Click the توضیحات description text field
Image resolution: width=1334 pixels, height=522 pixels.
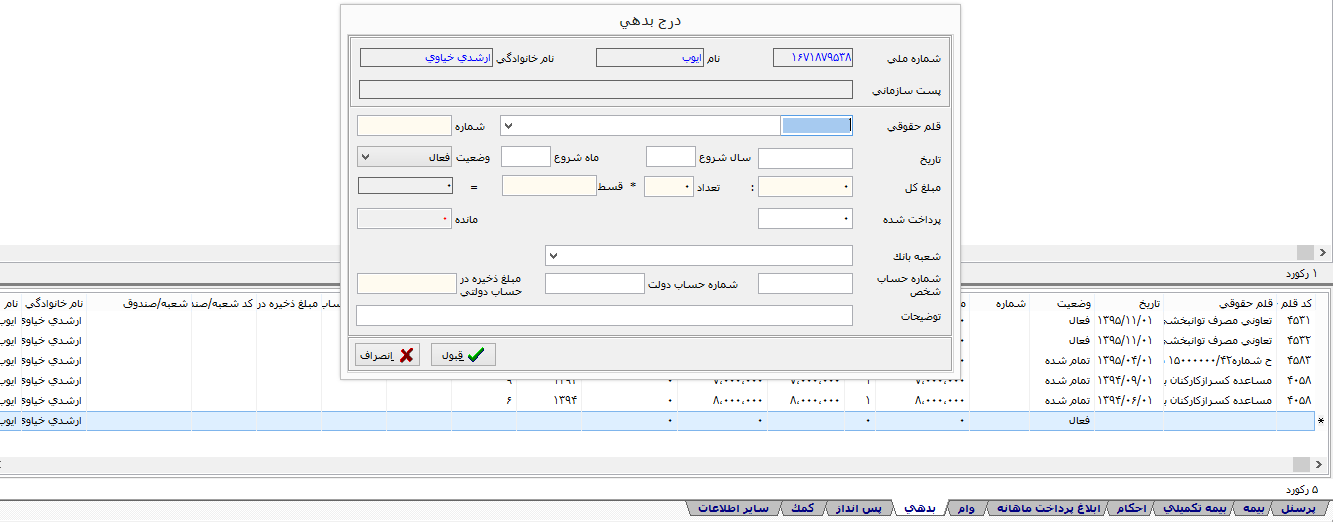tap(604, 315)
